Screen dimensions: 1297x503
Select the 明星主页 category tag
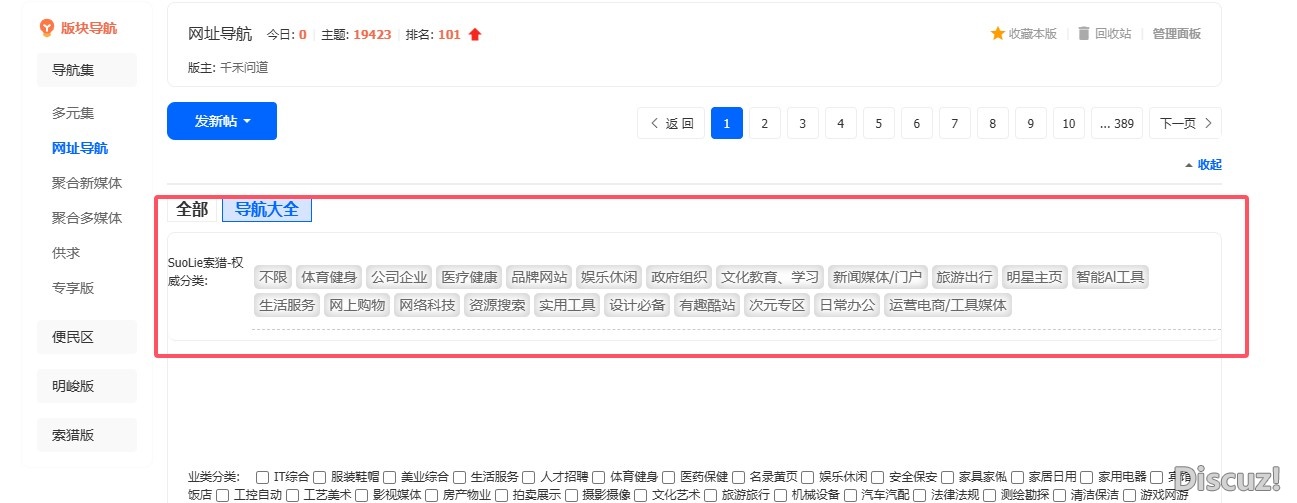1035,277
